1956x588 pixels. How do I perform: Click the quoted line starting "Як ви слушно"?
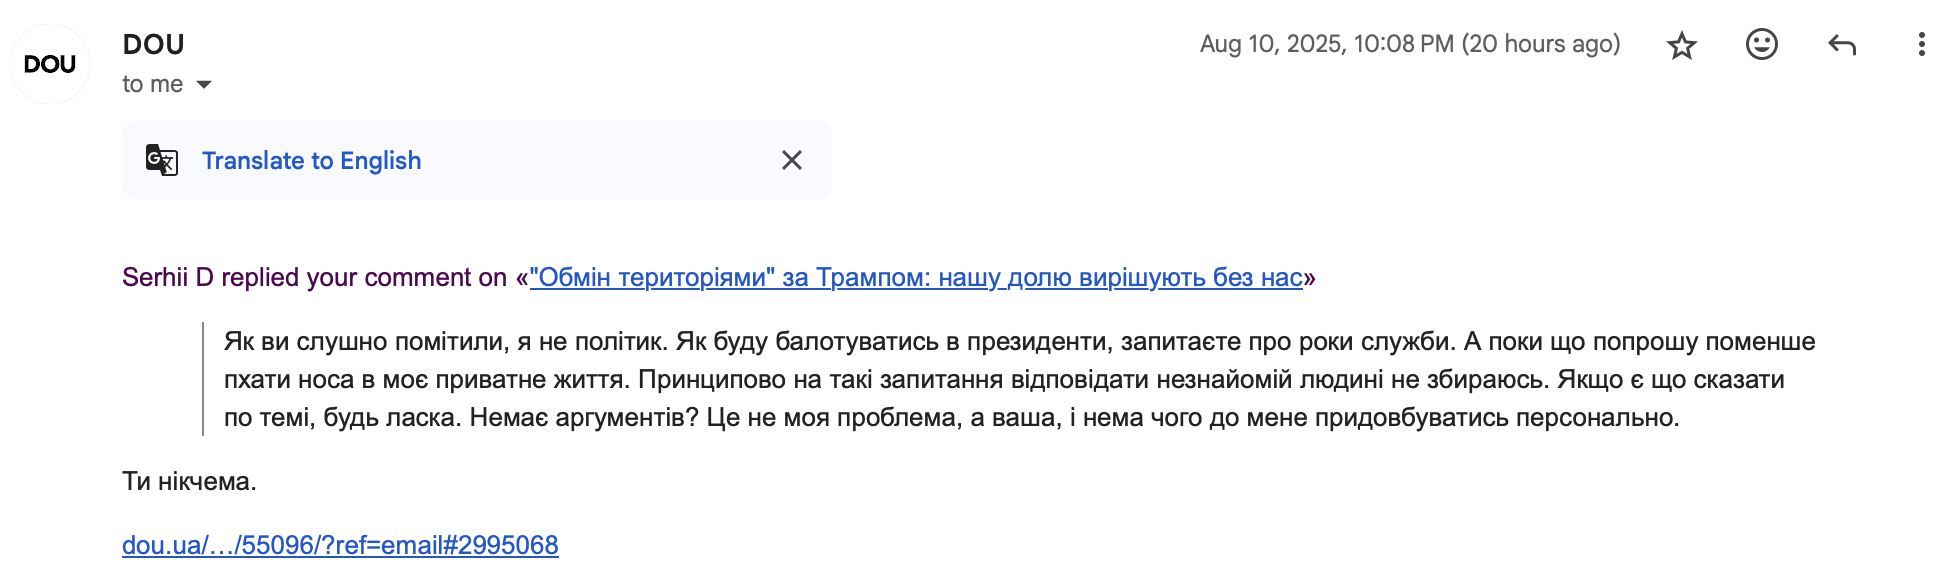pyautogui.click(x=1019, y=341)
